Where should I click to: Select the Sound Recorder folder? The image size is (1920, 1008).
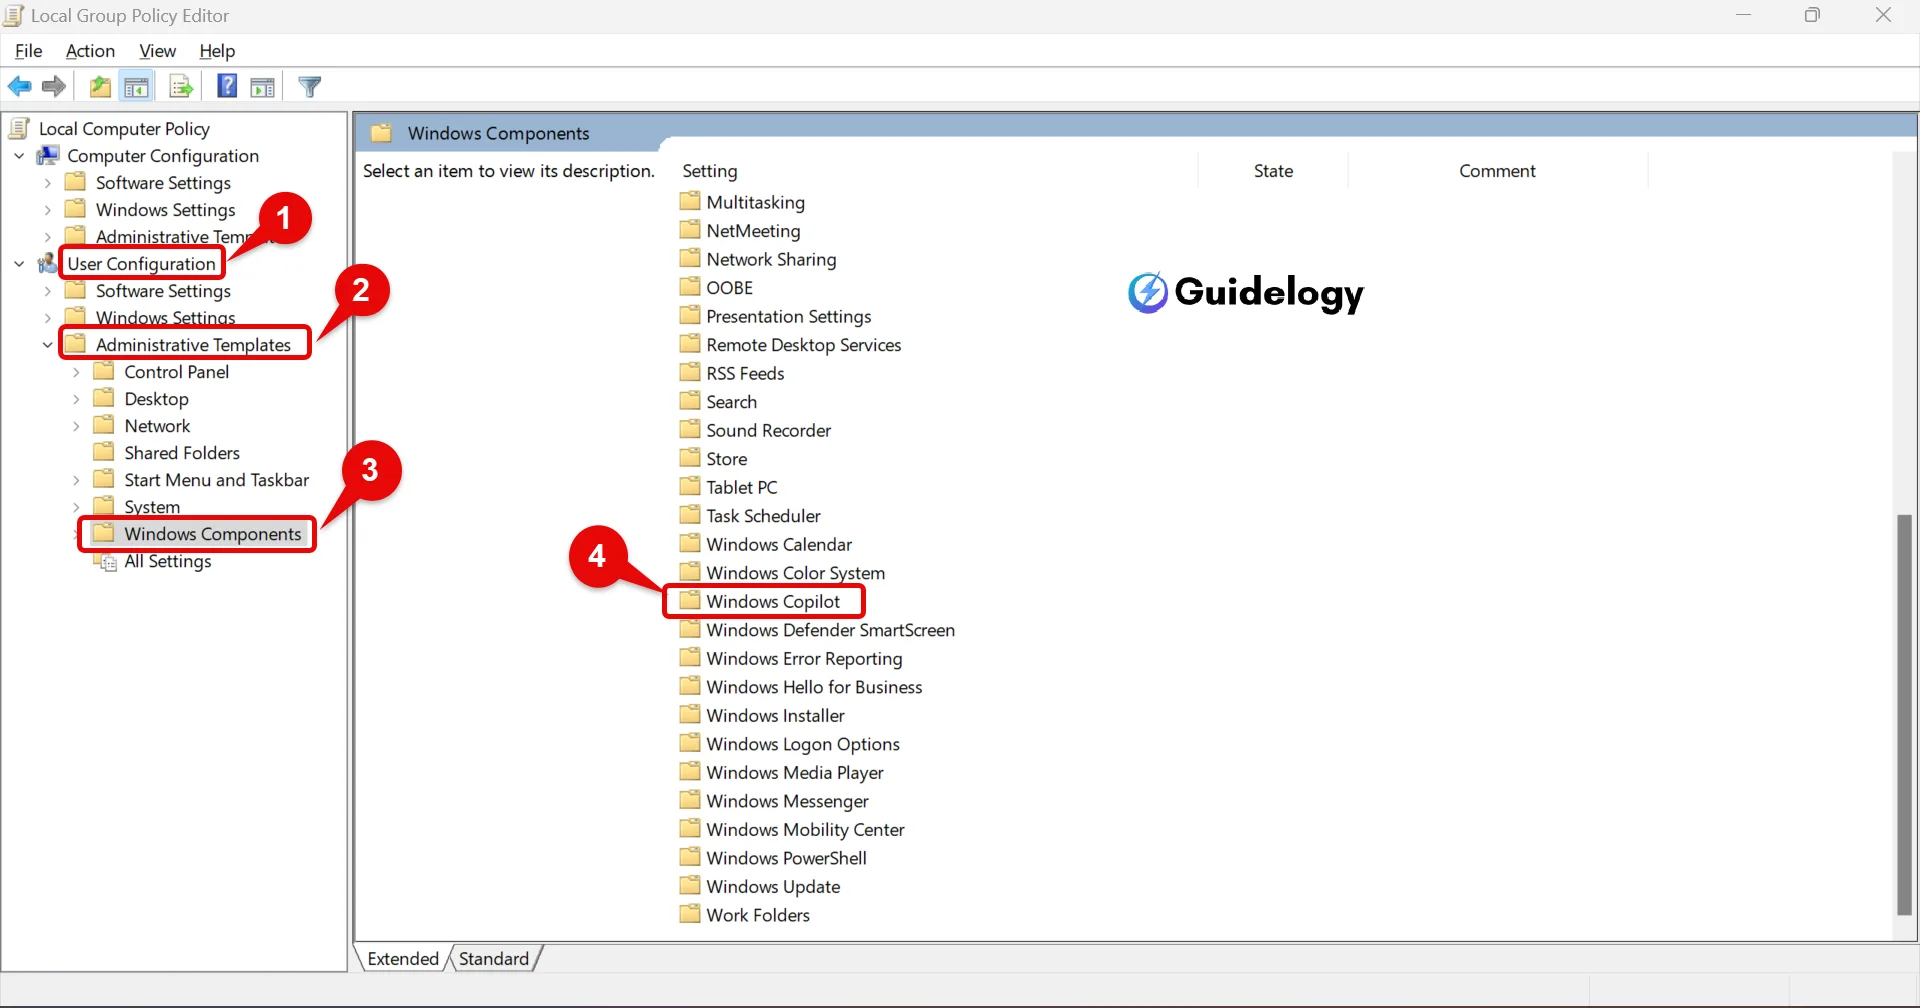(768, 430)
